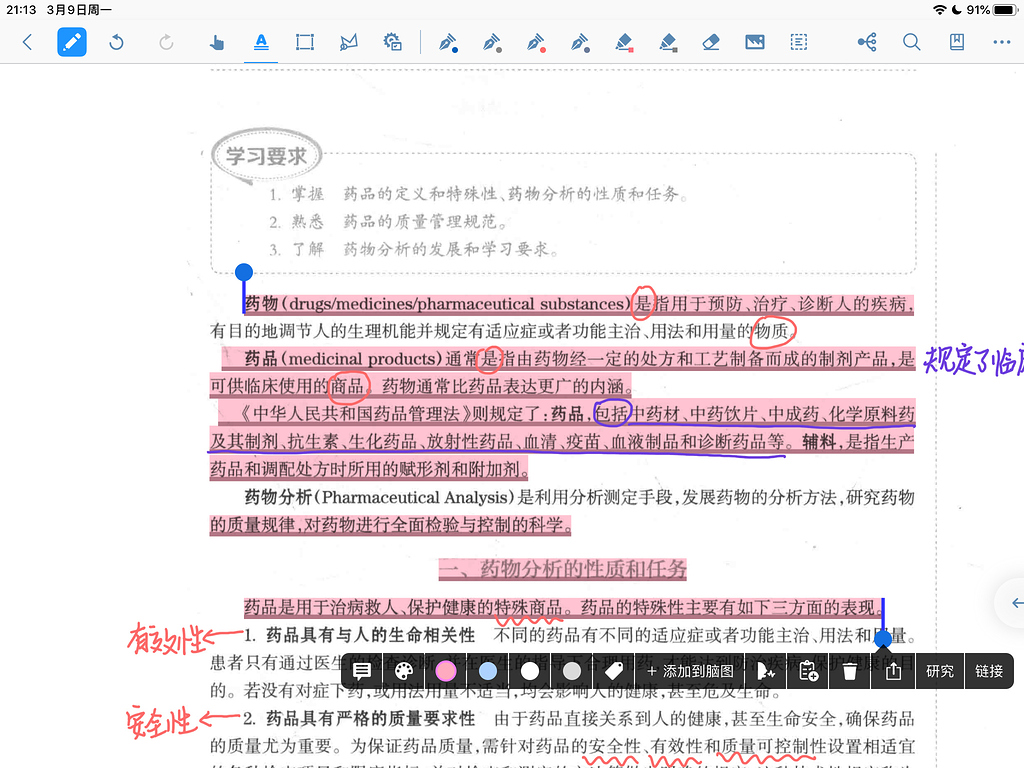Delete the highlight with the trash icon
Viewport: 1024px width, 768px height.
tap(849, 671)
